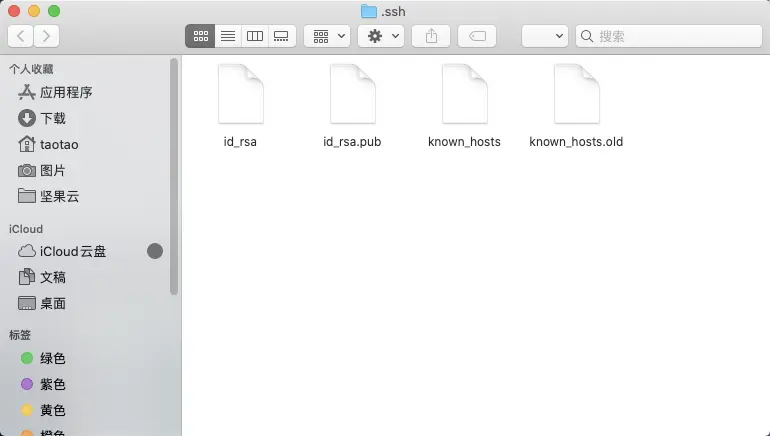The width and height of the screenshot is (770, 436).
Task: Select the id_rsa.pub file icon
Action: coord(353,94)
